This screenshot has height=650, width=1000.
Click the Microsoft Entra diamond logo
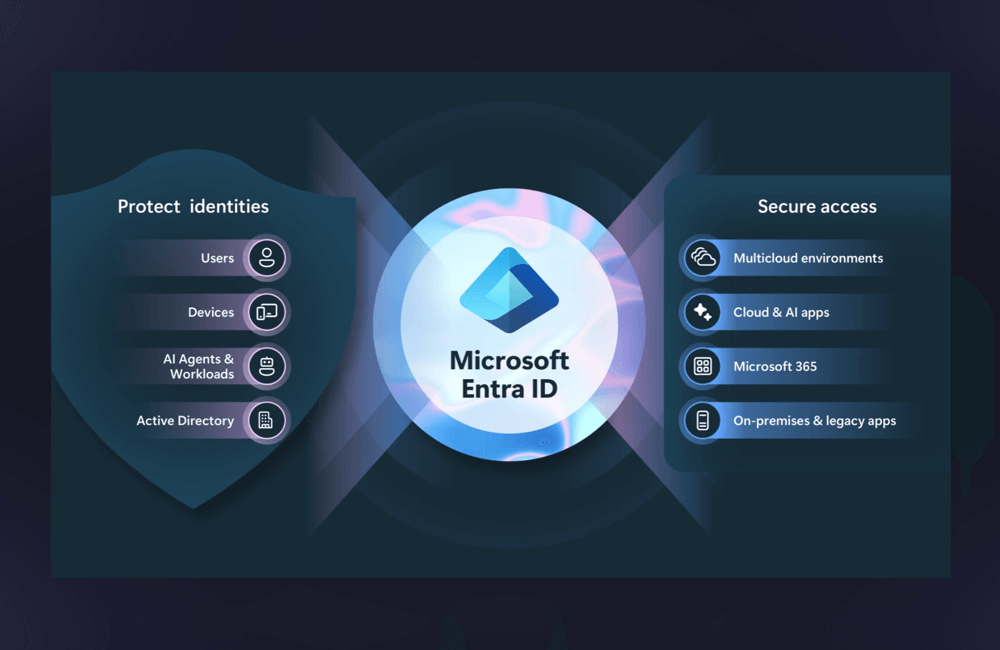coord(509,290)
